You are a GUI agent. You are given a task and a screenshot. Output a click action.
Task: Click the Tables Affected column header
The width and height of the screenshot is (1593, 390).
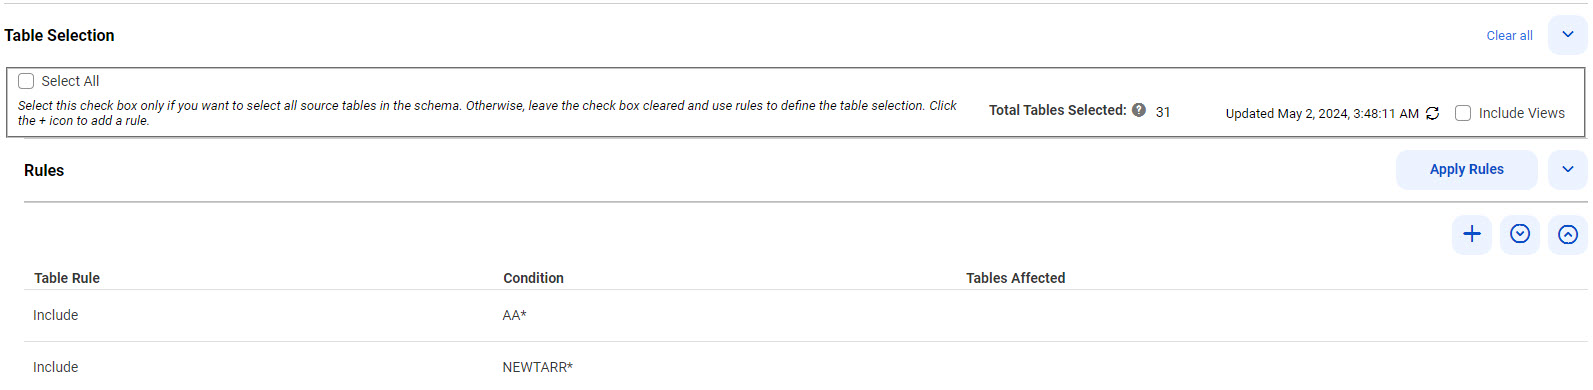tap(1015, 278)
